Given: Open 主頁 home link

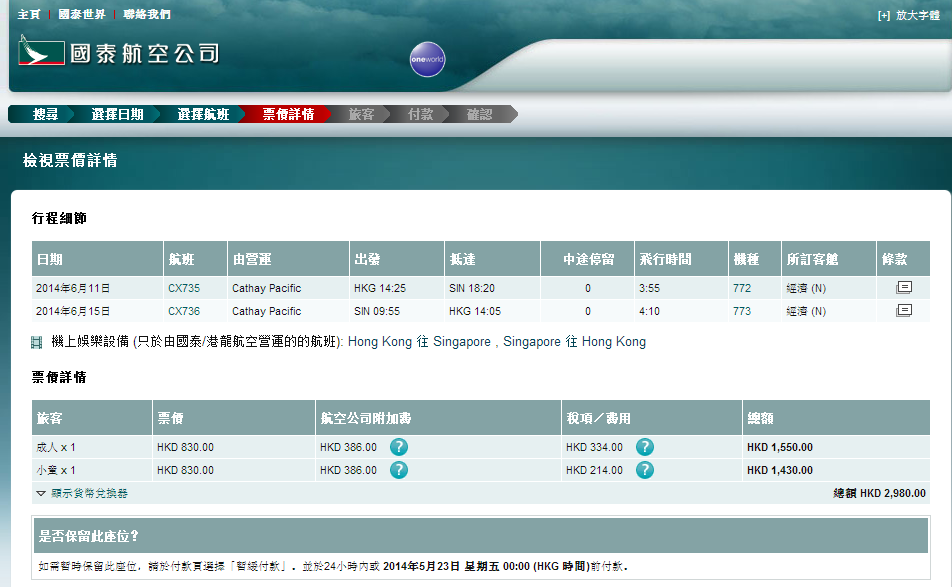Looking at the screenshot, I should 29,15.
